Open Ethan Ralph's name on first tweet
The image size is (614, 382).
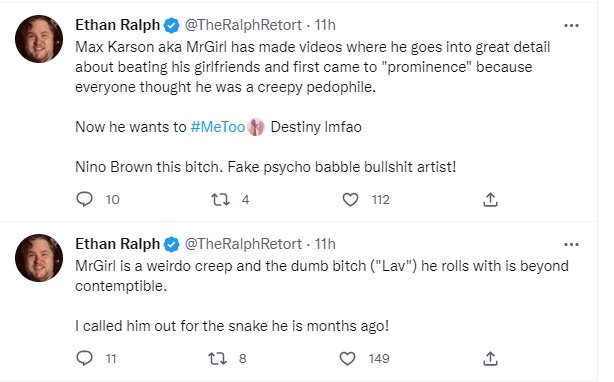pos(117,25)
